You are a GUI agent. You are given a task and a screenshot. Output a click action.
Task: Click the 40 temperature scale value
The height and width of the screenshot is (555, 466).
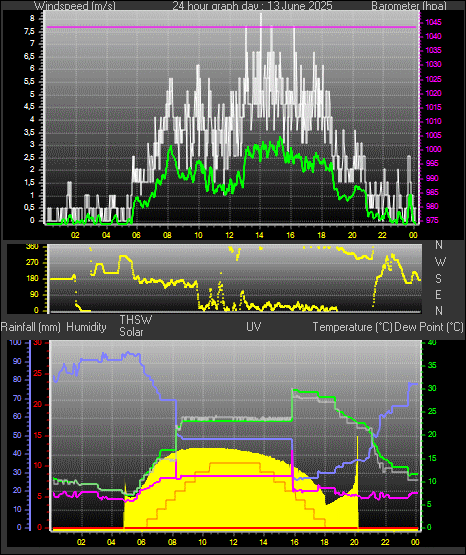(x=432, y=342)
